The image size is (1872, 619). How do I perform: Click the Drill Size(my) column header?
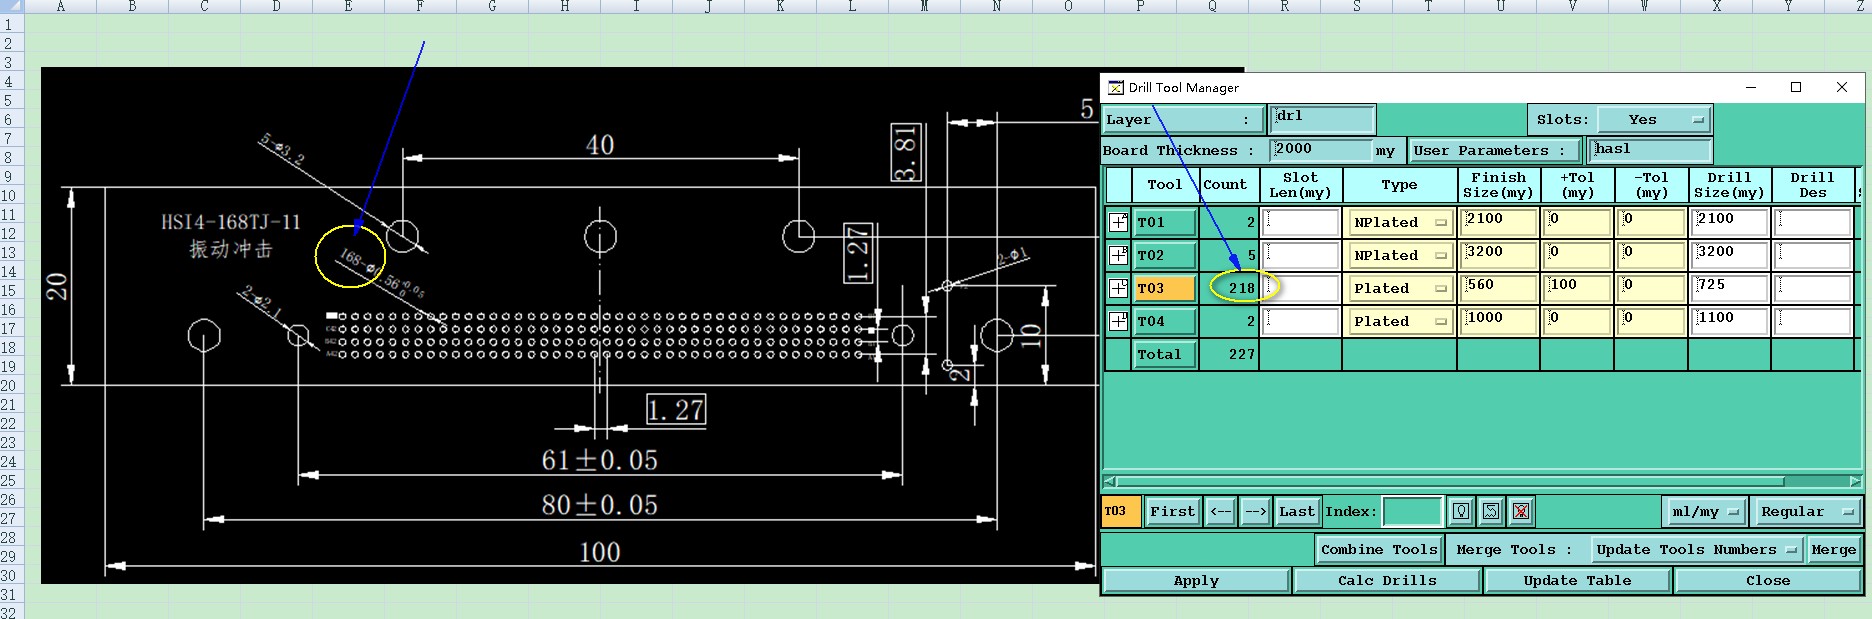coord(1730,185)
